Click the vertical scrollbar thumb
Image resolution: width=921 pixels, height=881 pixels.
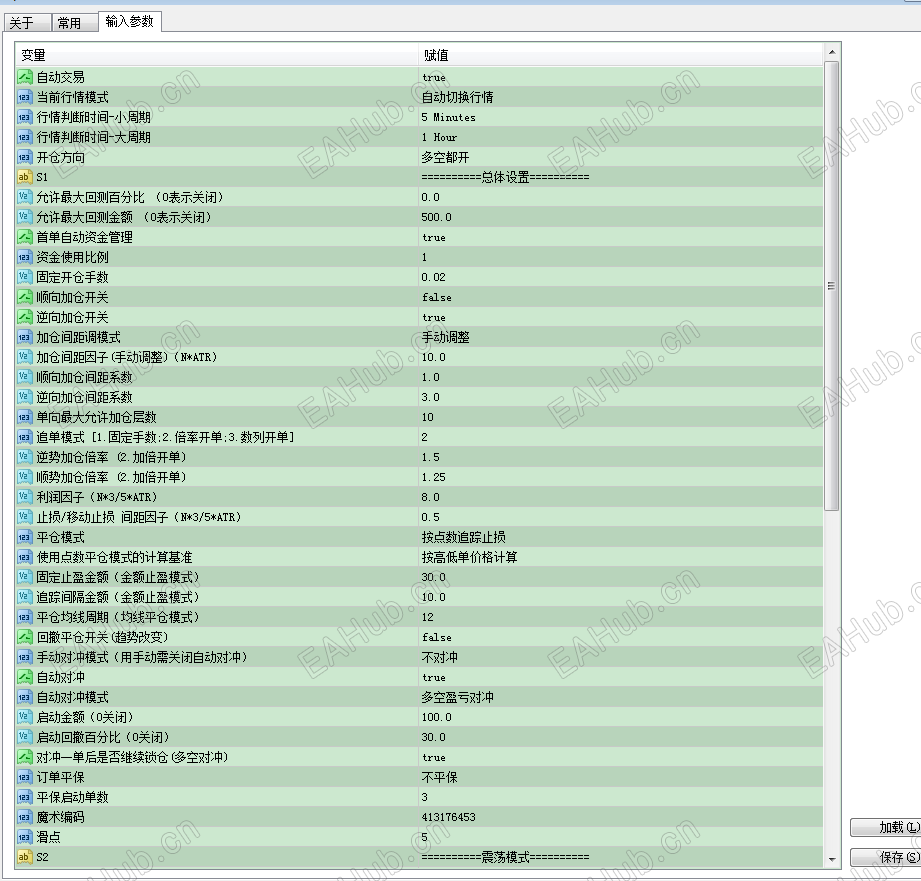[x=832, y=286]
